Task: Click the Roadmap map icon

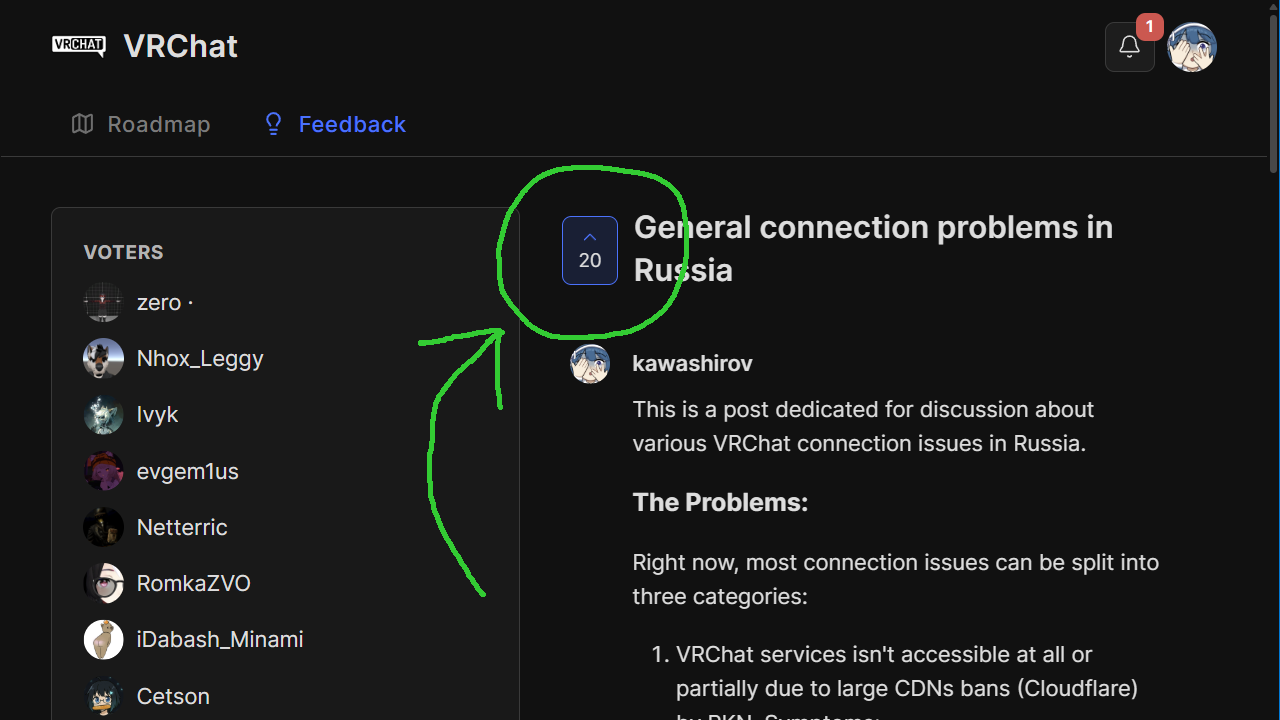Action: tap(82, 124)
